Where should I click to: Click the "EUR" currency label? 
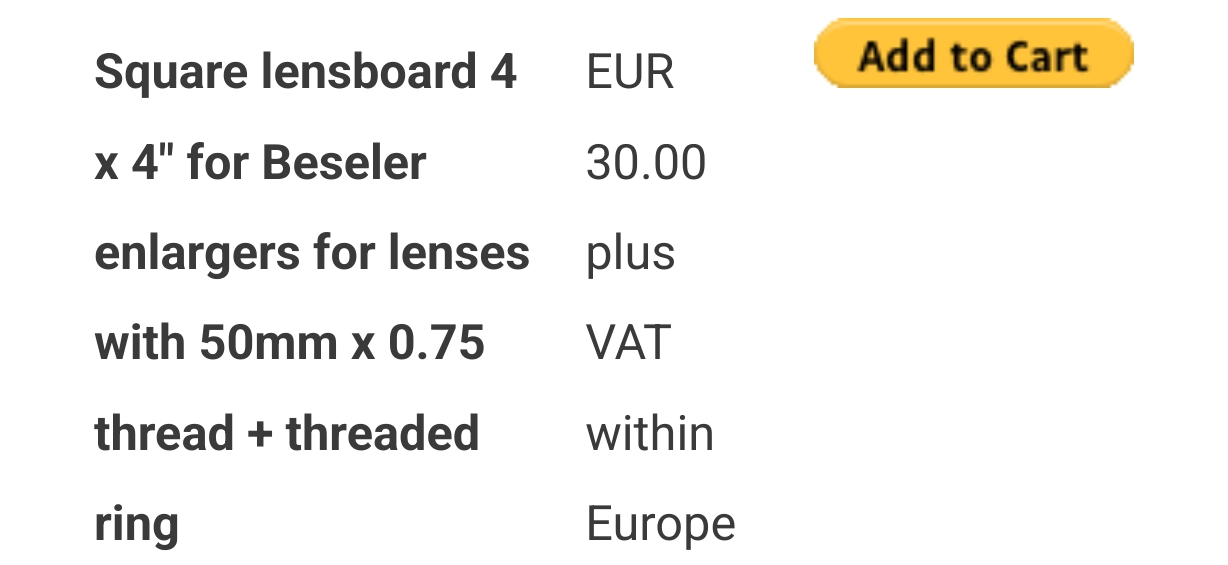click(630, 73)
